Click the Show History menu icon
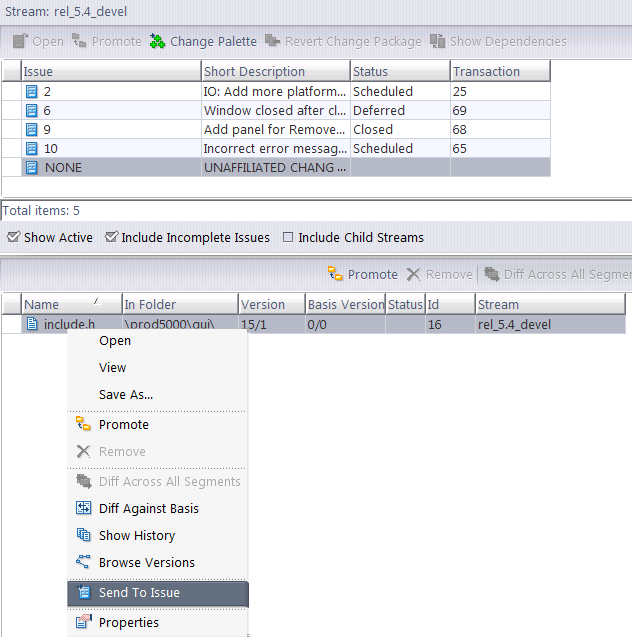The width and height of the screenshot is (632, 637). click(x=84, y=535)
